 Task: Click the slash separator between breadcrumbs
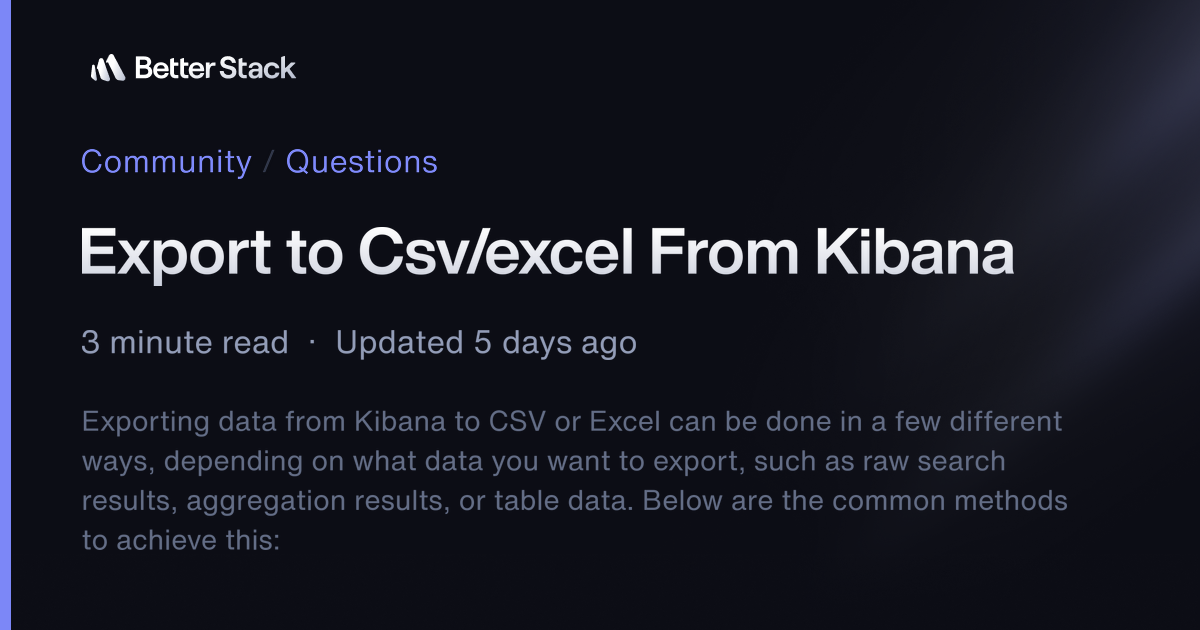[x=268, y=163]
